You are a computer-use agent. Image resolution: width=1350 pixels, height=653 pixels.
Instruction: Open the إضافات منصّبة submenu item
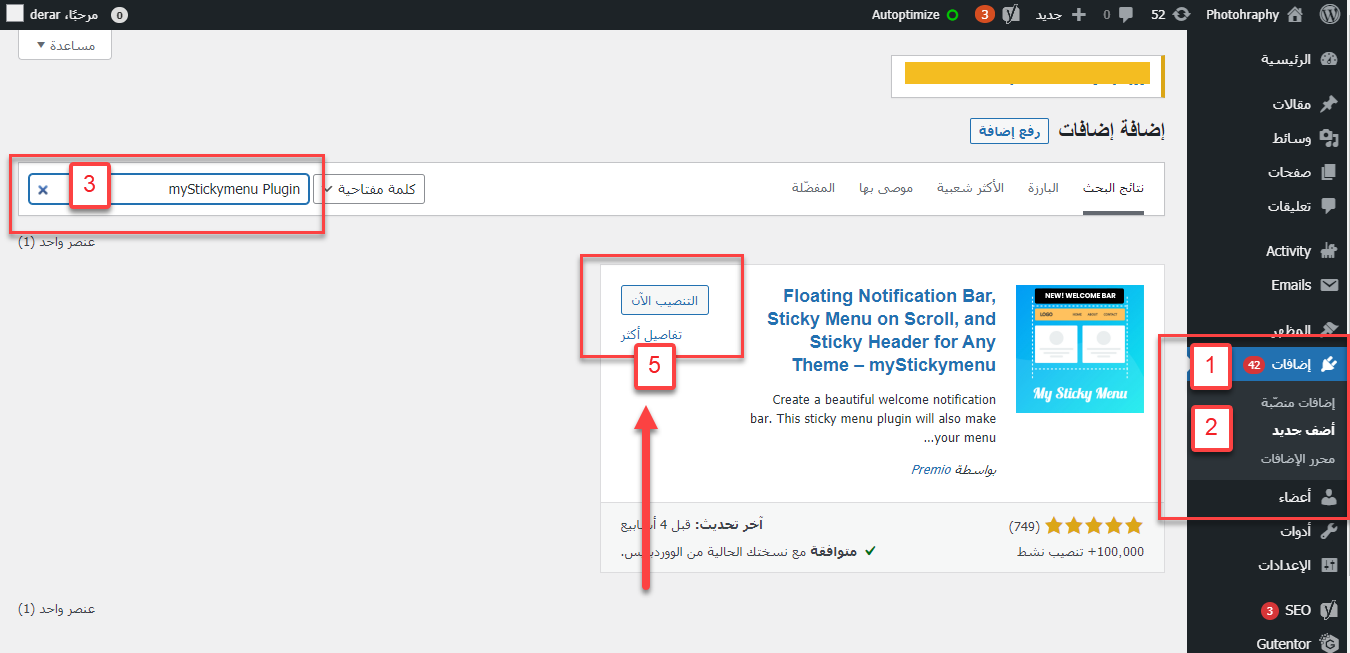point(1296,402)
